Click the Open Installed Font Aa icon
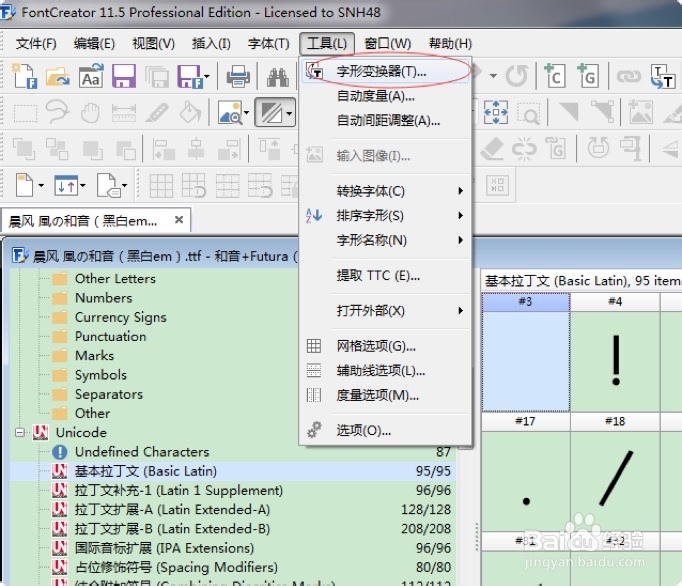Screen dimensions: 682x586 91,76
